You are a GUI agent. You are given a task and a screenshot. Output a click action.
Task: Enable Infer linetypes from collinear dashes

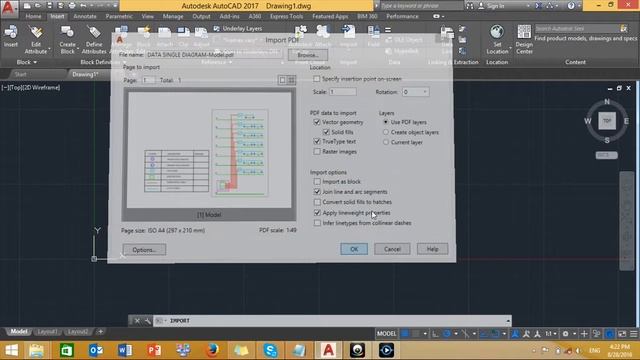coord(317,223)
